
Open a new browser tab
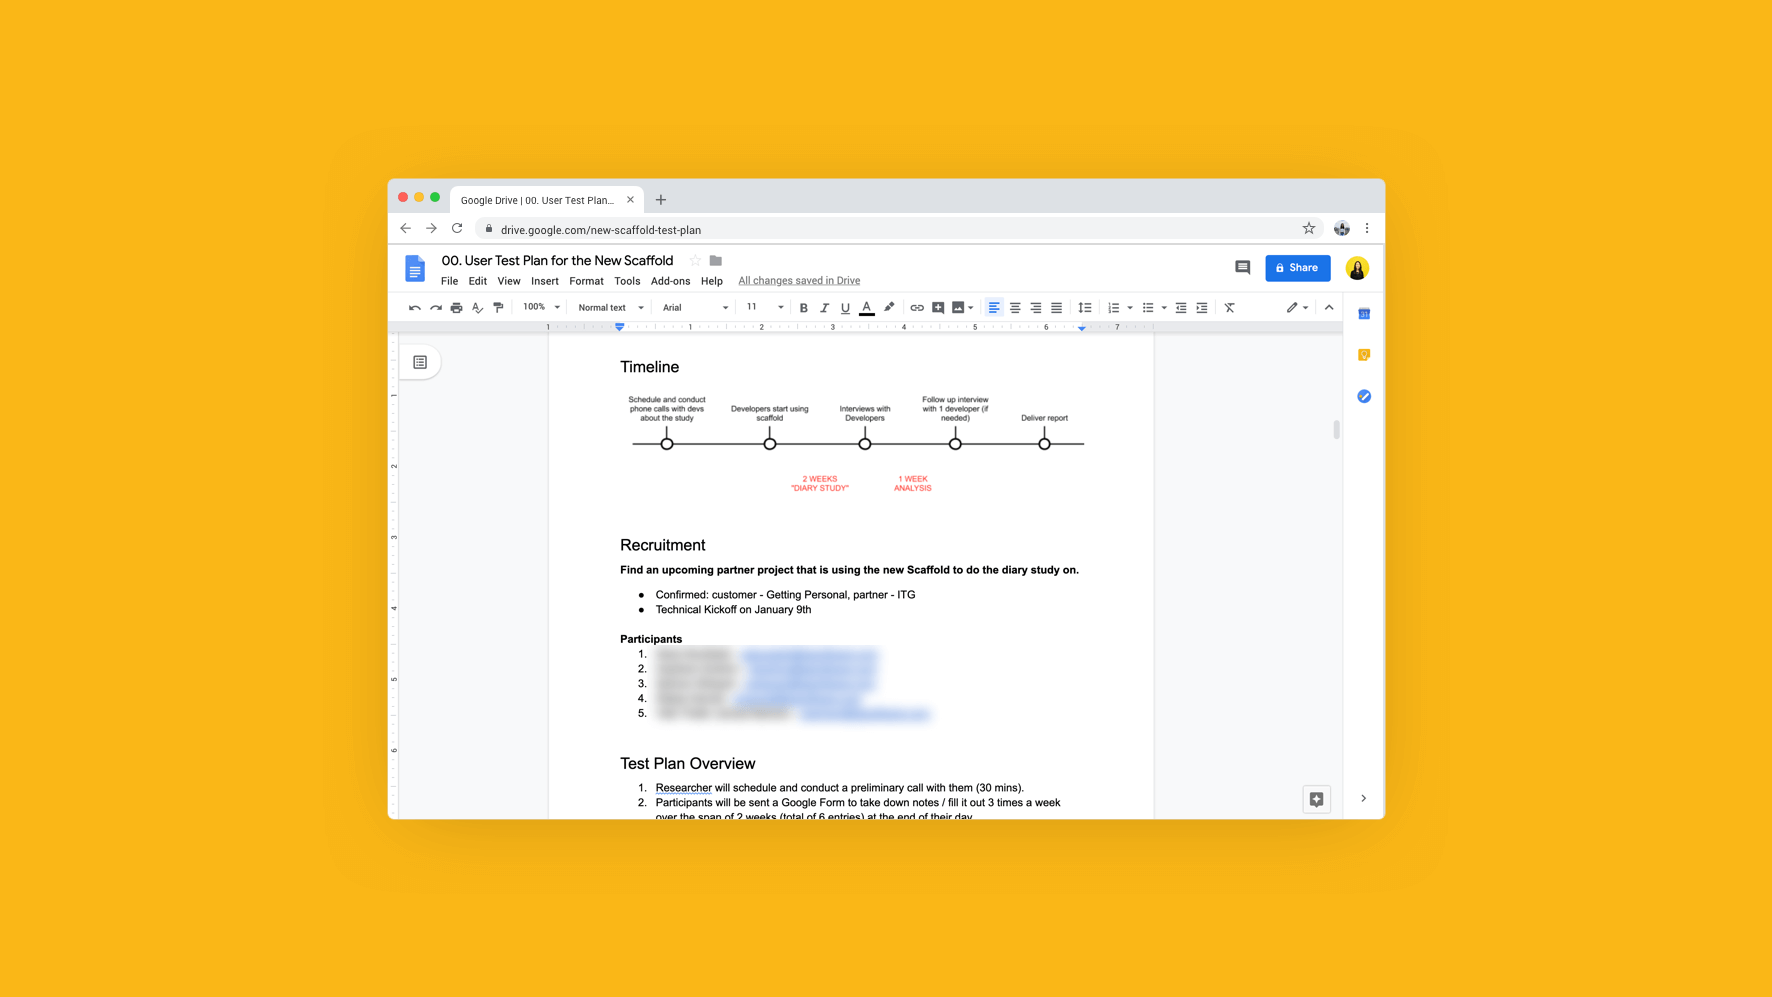click(x=661, y=200)
